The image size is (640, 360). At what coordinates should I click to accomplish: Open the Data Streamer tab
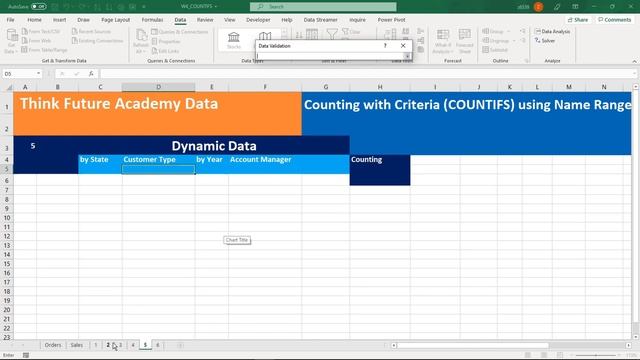(320, 20)
